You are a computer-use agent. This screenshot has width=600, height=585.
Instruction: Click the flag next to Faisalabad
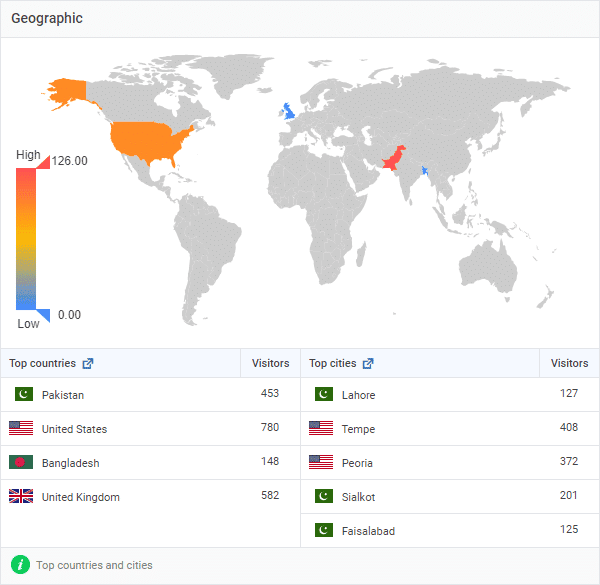324,530
